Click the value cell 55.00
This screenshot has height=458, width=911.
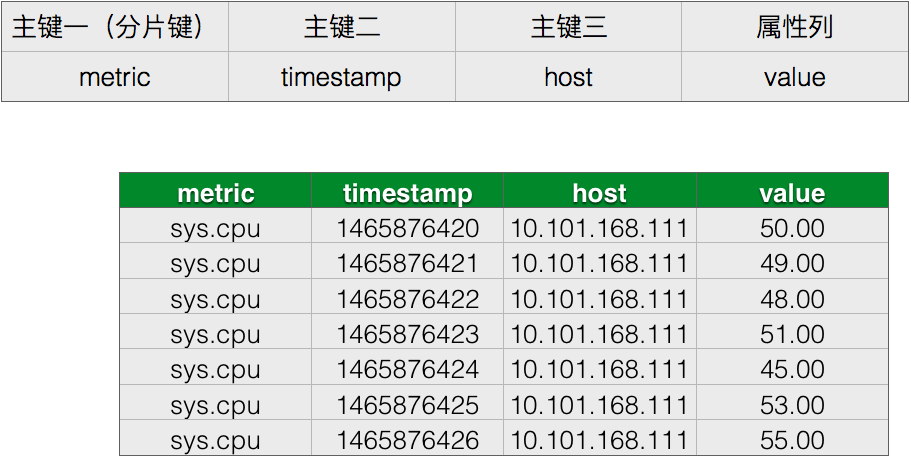click(x=792, y=438)
